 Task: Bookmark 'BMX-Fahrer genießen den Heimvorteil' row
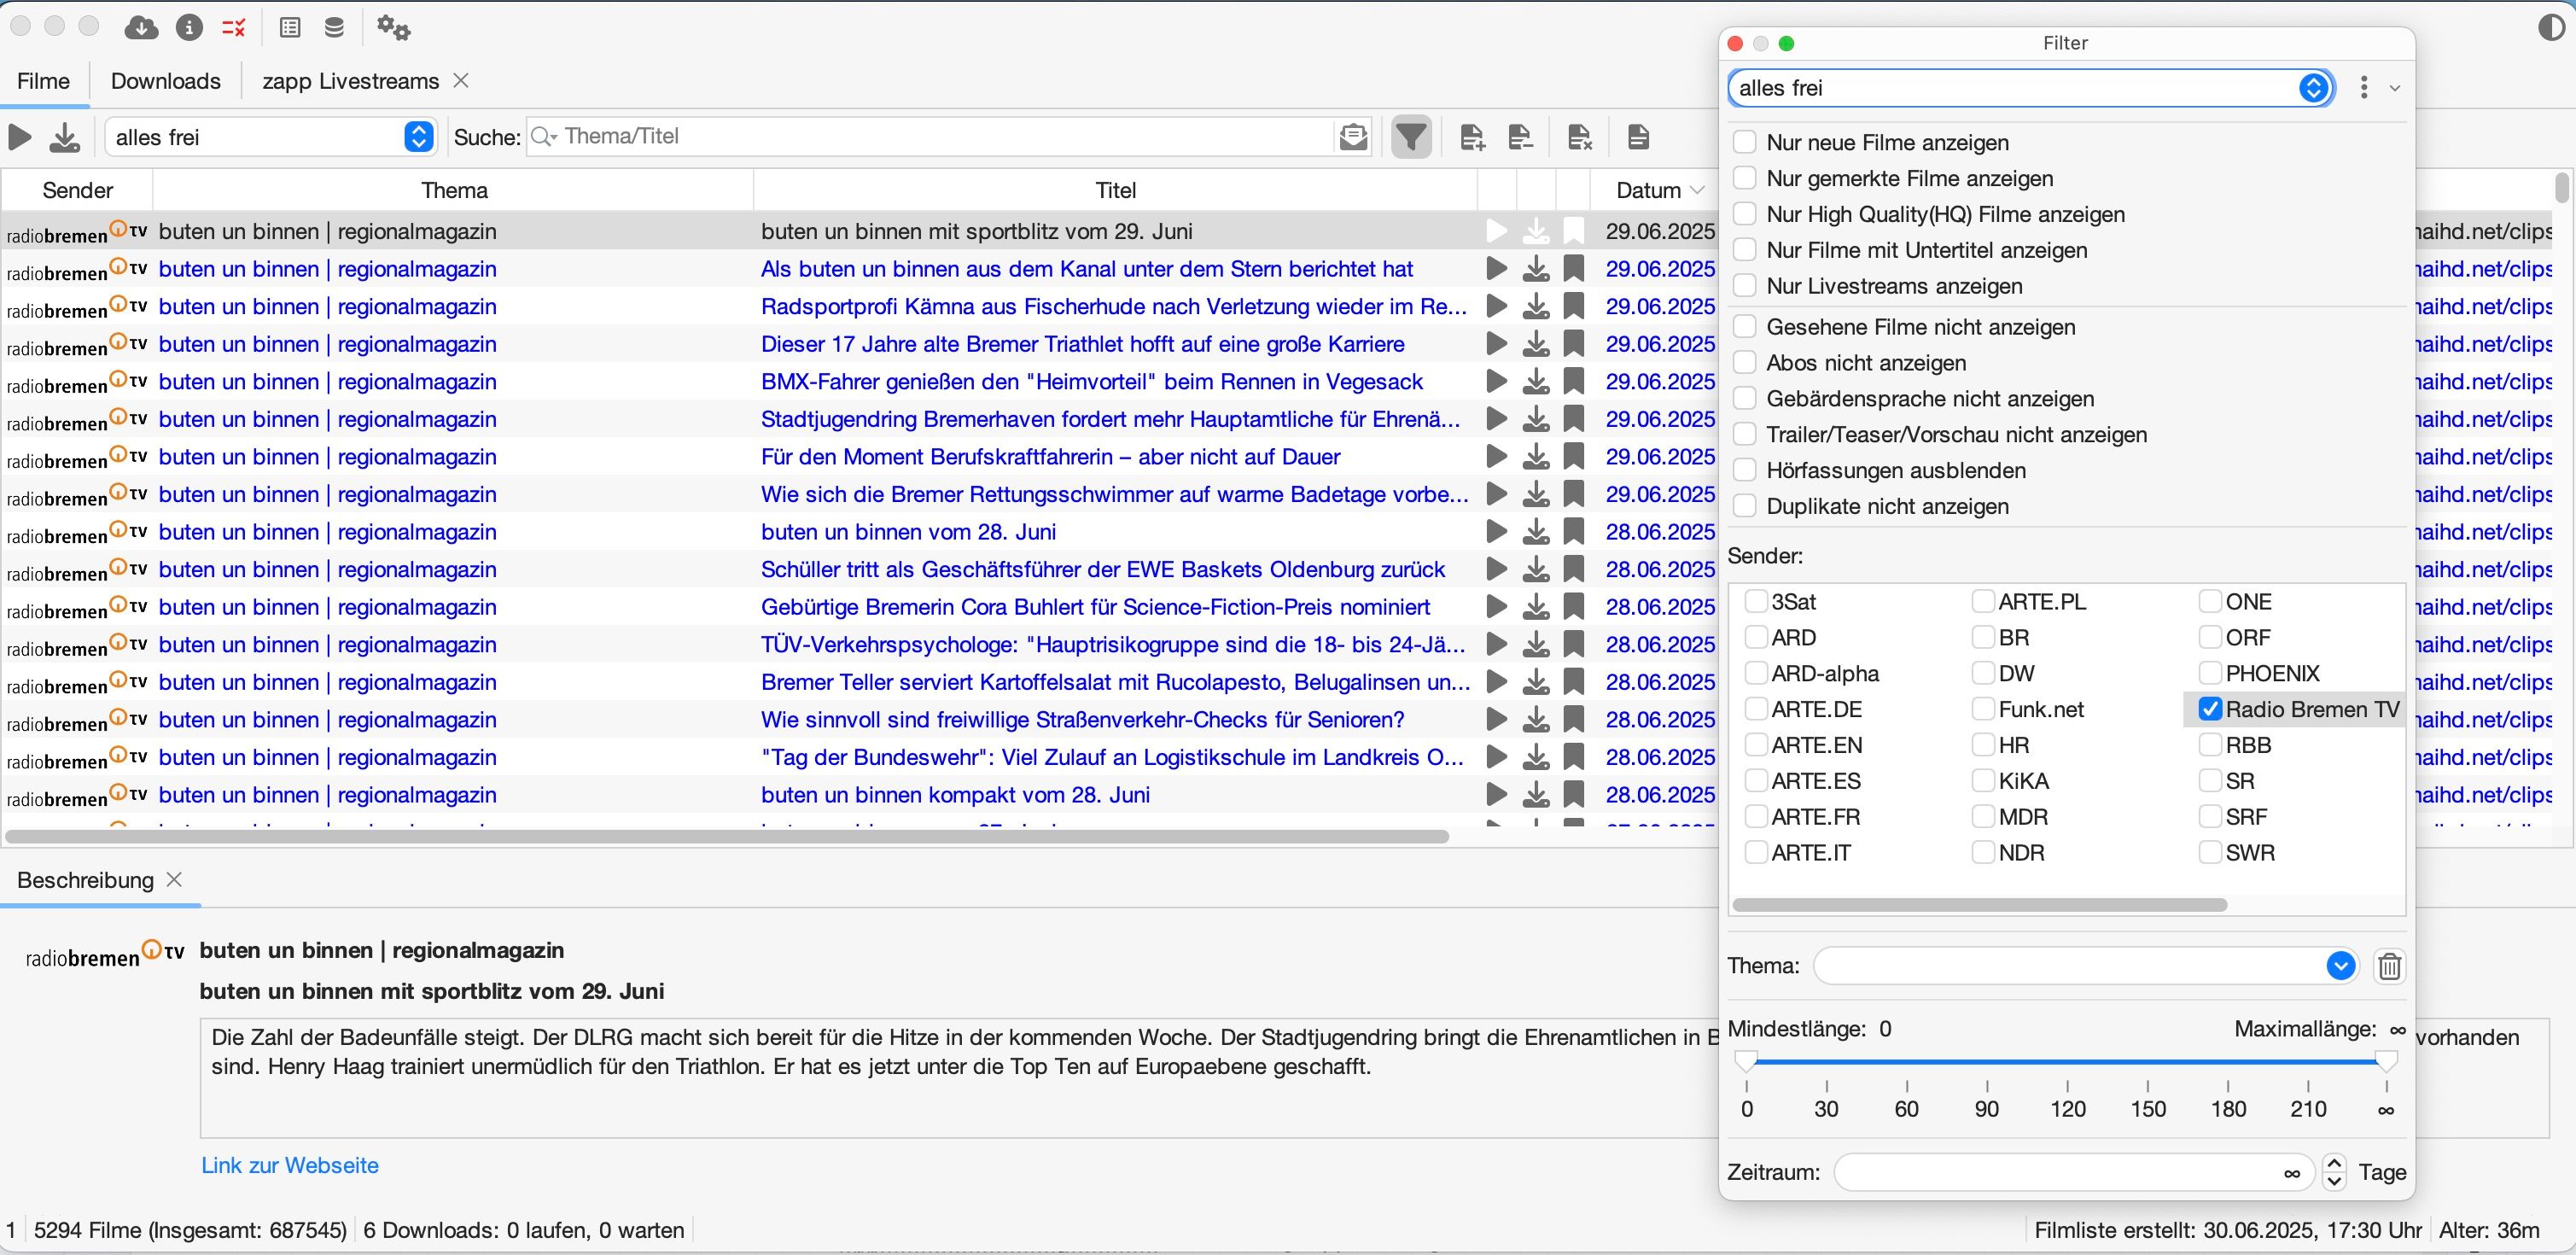pyautogui.click(x=1574, y=382)
